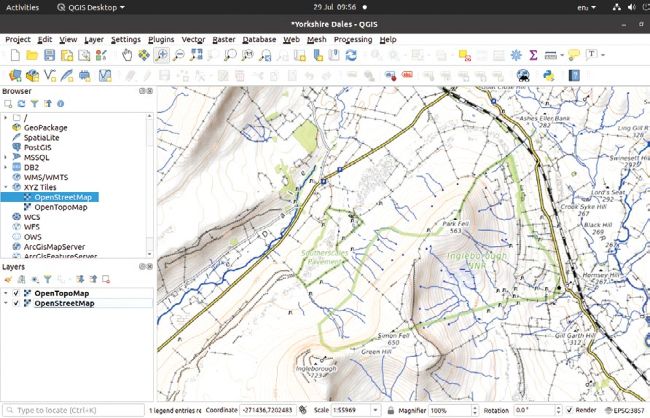Click the Pan Map hand tool
Screen dimensions: 650x418
click(128, 55)
